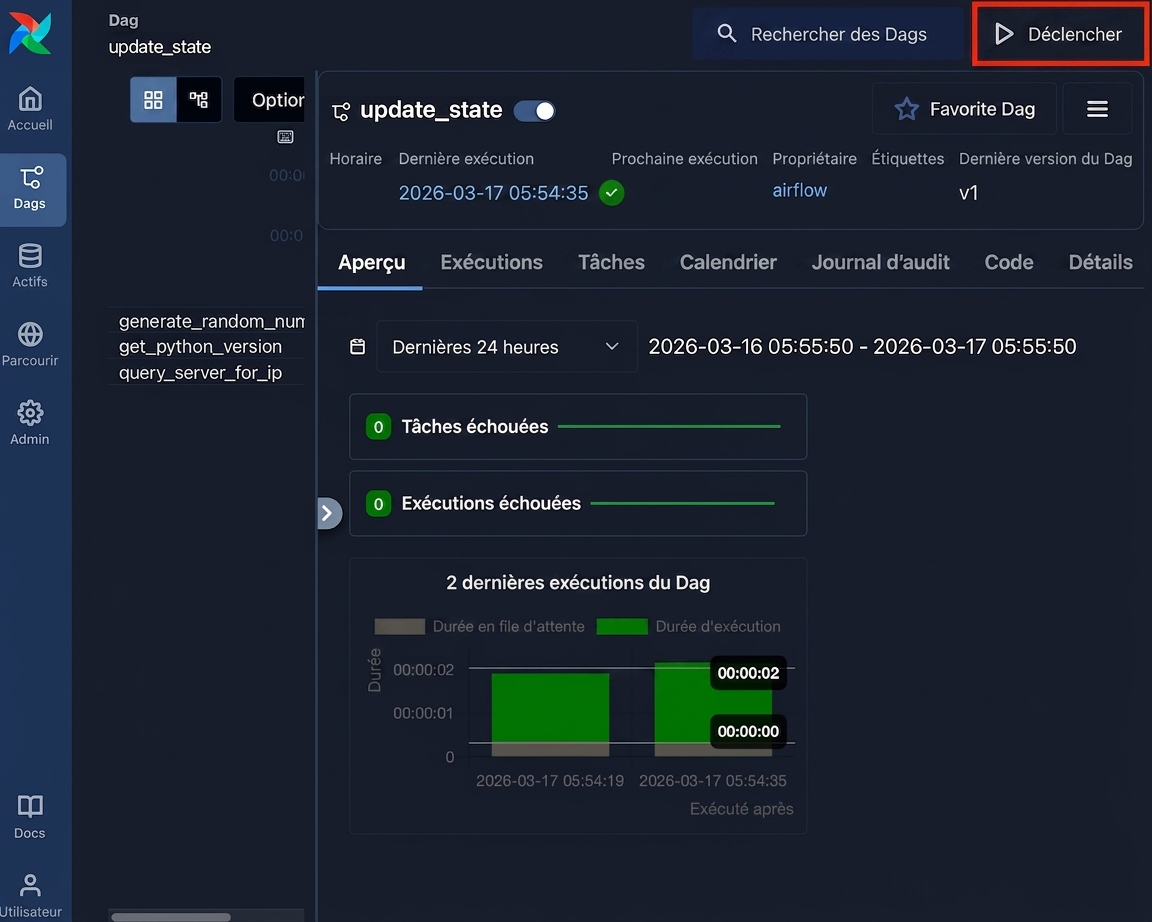This screenshot has width=1152, height=922.
Task: Open the Options dropdown button
Action: [x=270, y=99]
